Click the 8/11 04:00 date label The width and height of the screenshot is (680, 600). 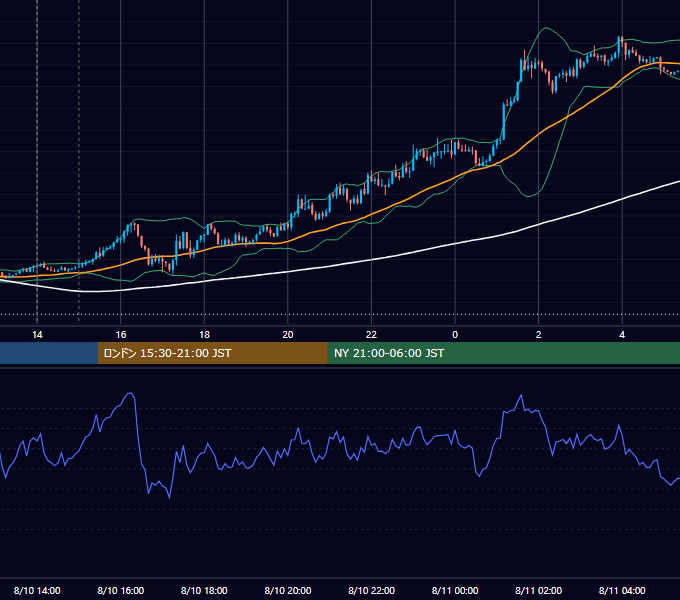click(622, 590)
